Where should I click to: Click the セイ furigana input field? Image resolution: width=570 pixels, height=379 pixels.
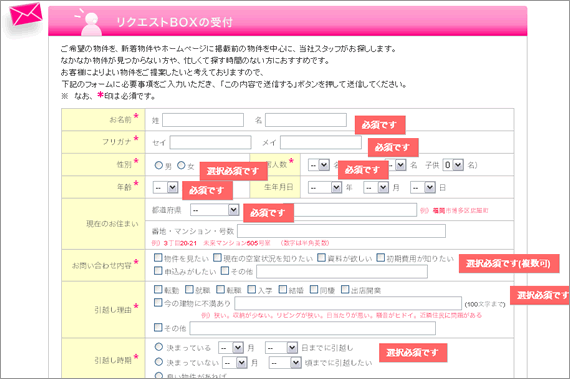pos(210,142)
